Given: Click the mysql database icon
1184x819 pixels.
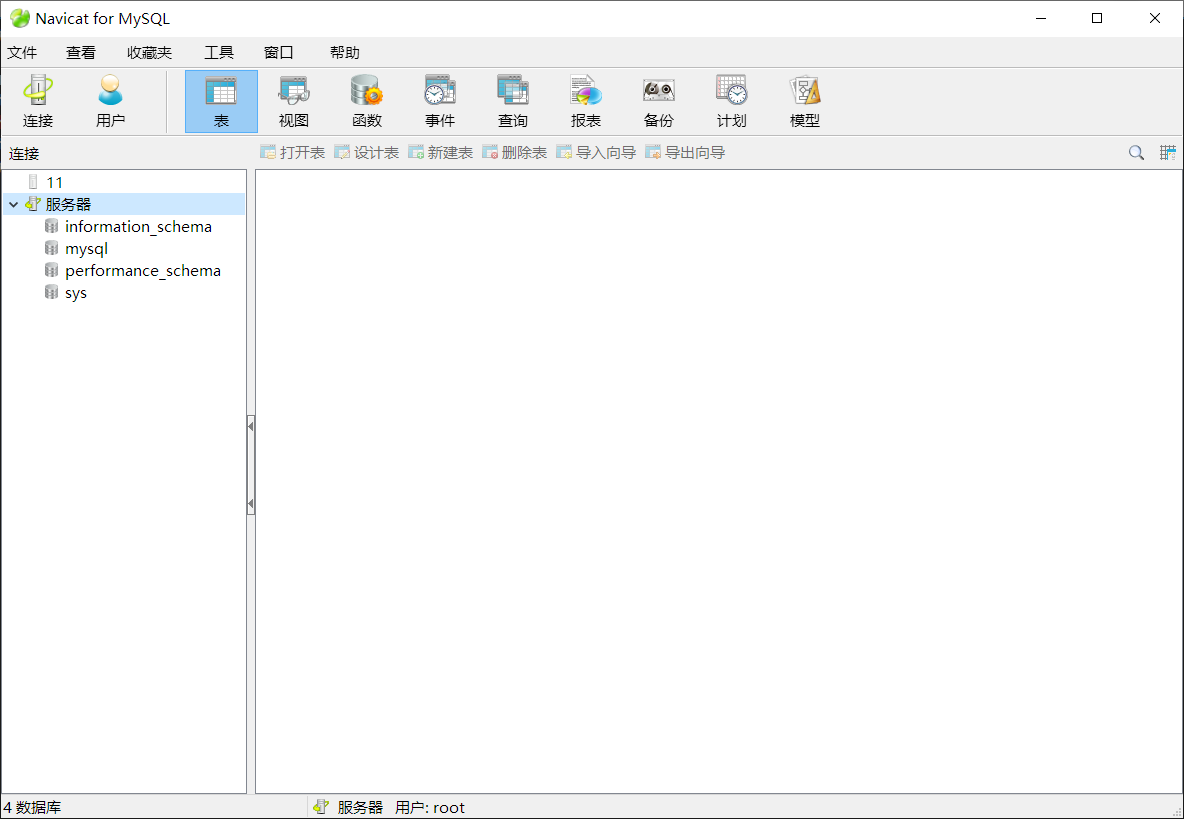Looking at the screenshot, I should click(x=51, y=248).
